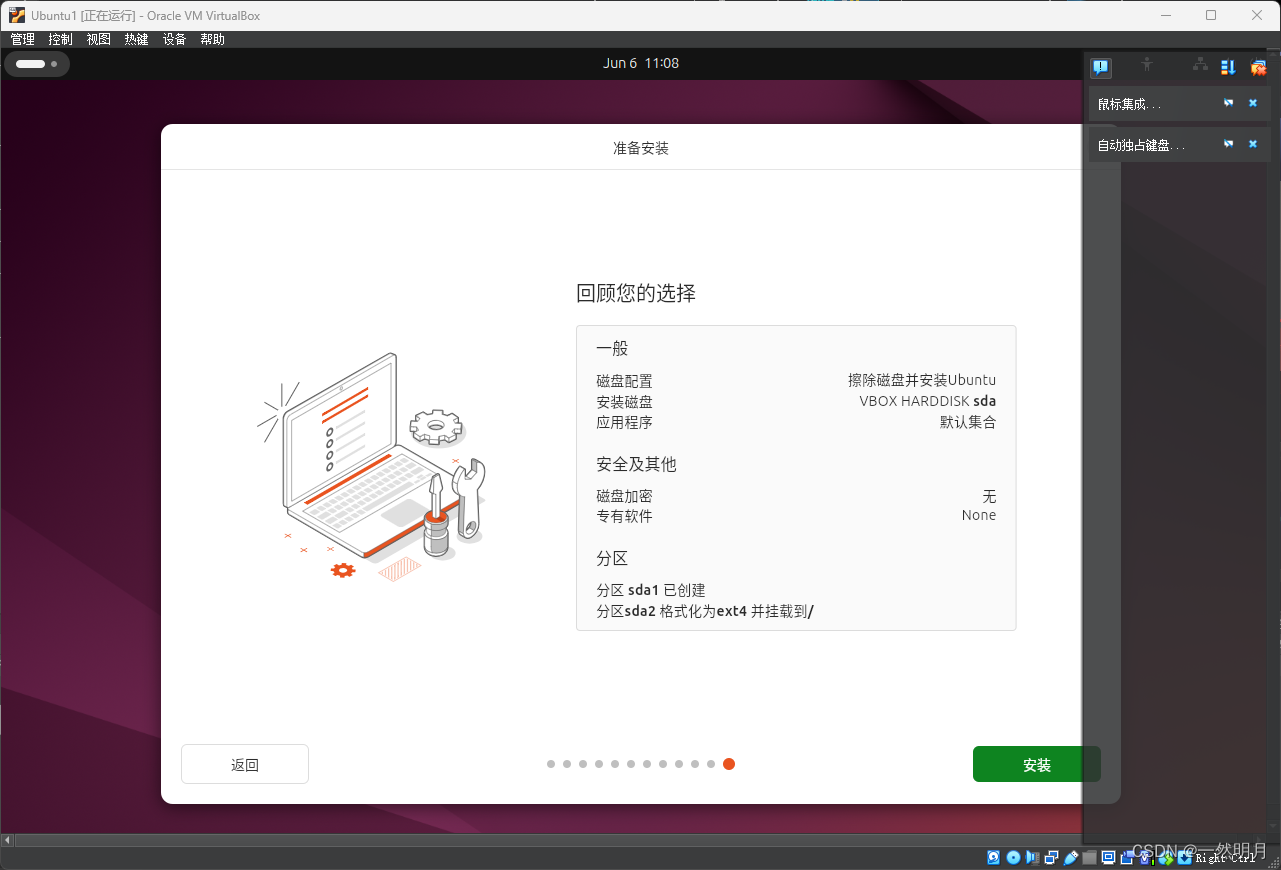Image resolution: width=1281 pixels, height=870 pixels.
Task: Click the delete all notifications icon
Action: coord(1258,67)
